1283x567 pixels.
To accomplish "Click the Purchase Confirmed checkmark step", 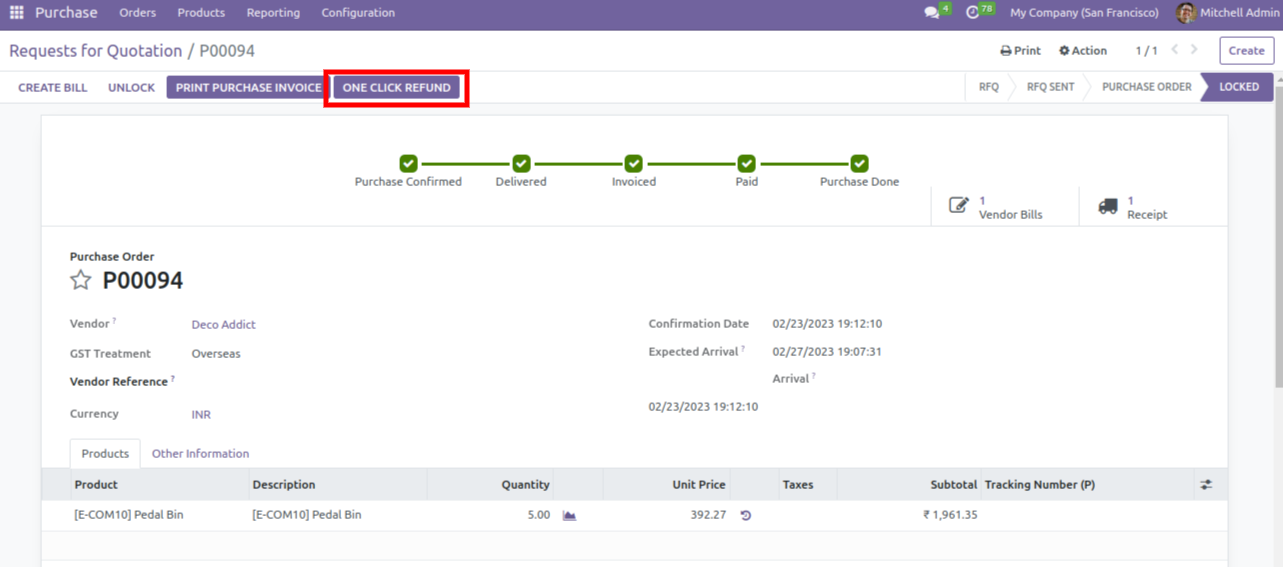I will click(408, 163).
